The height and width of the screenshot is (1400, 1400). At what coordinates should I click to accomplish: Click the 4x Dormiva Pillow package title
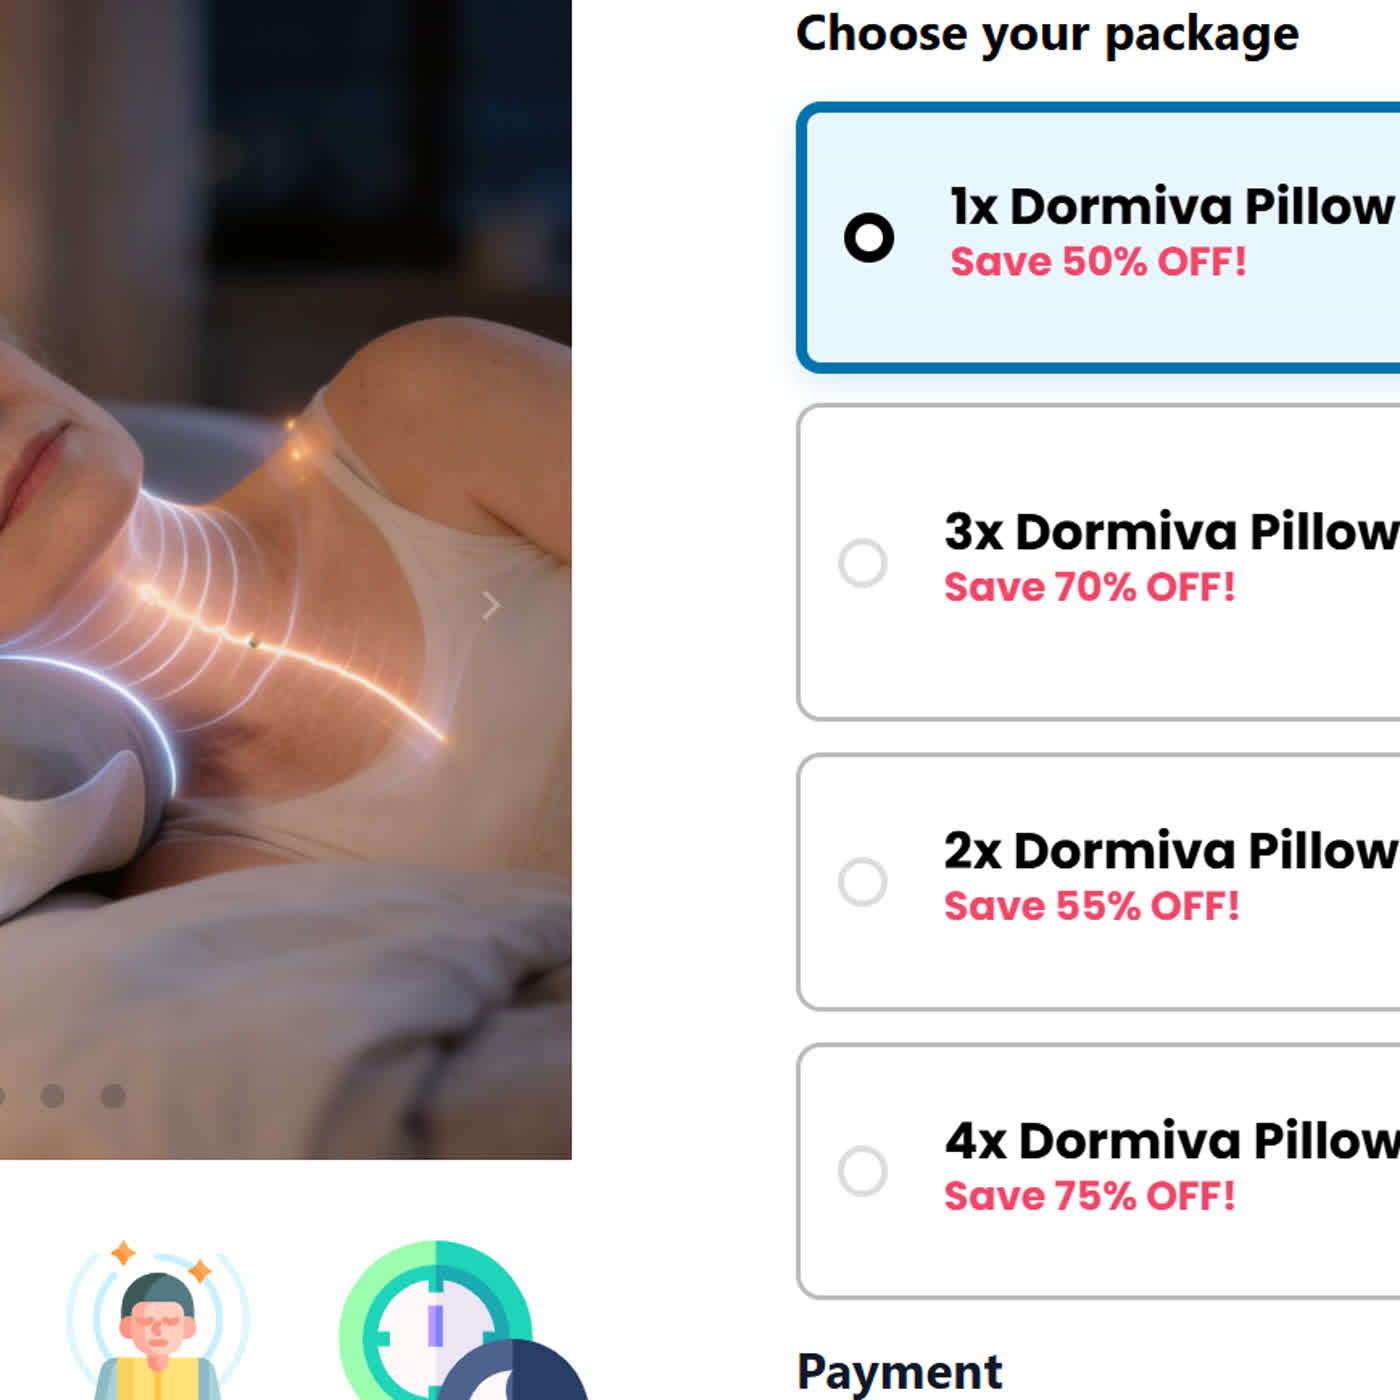pyautogui.click(x=1170, y=1141)
